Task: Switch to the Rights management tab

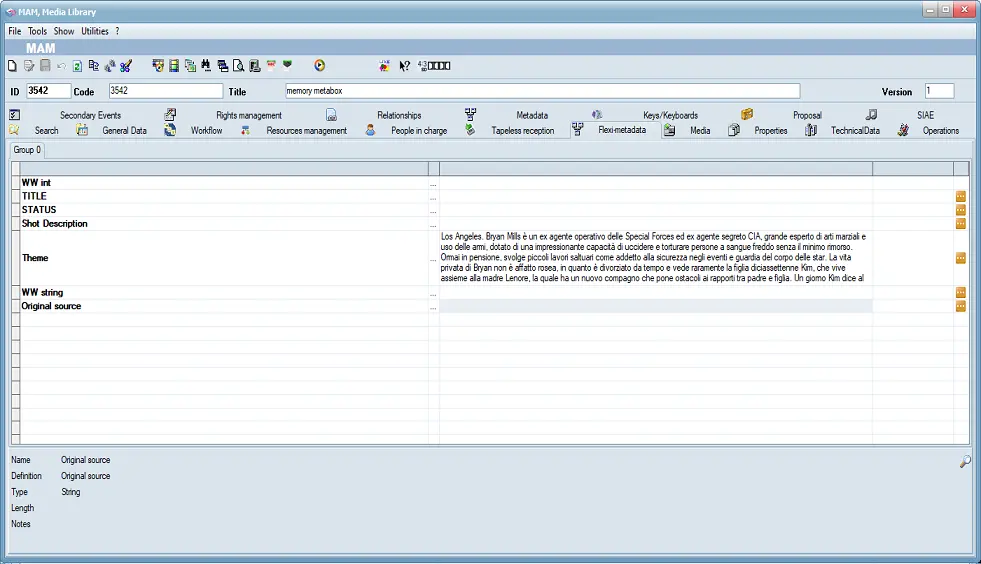Action: (x=248, y=115)
